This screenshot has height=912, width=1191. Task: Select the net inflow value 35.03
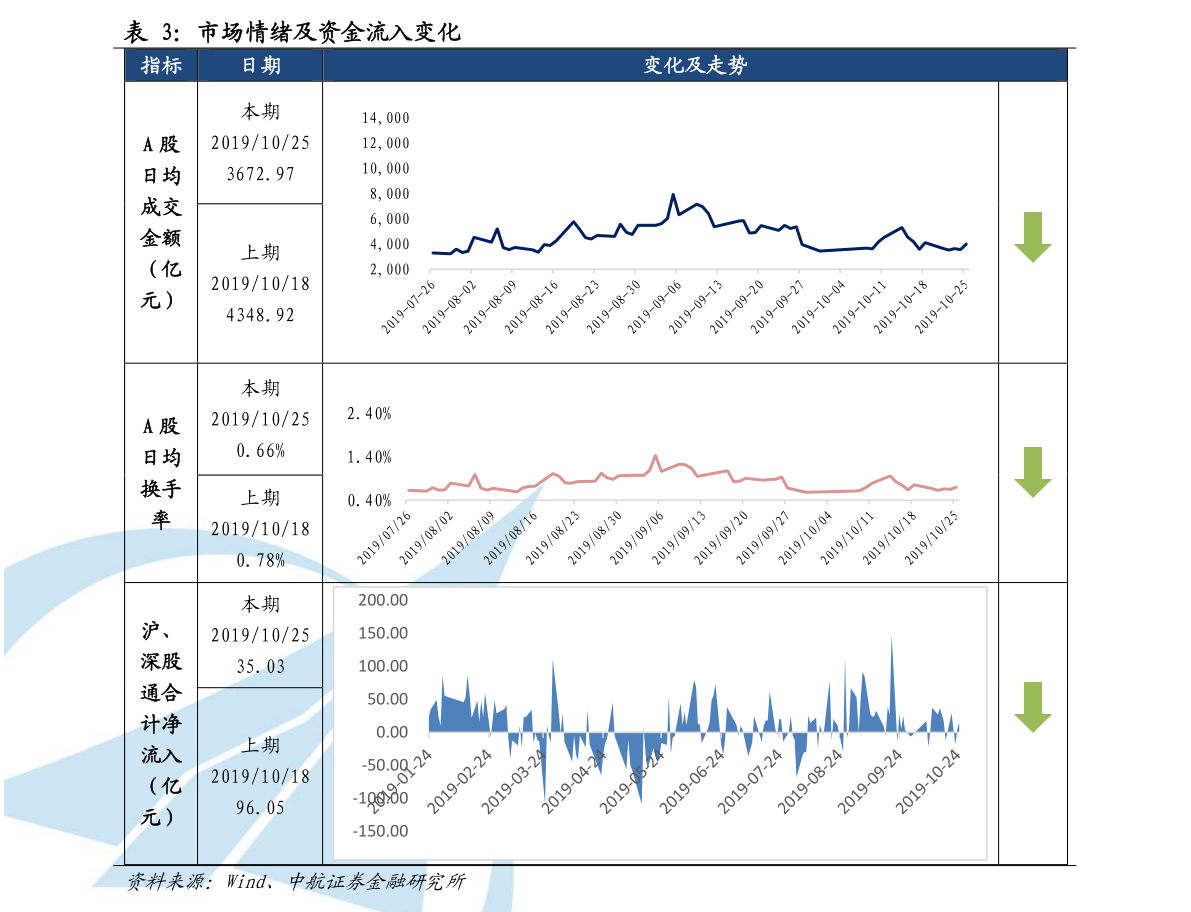click(261, 666)
